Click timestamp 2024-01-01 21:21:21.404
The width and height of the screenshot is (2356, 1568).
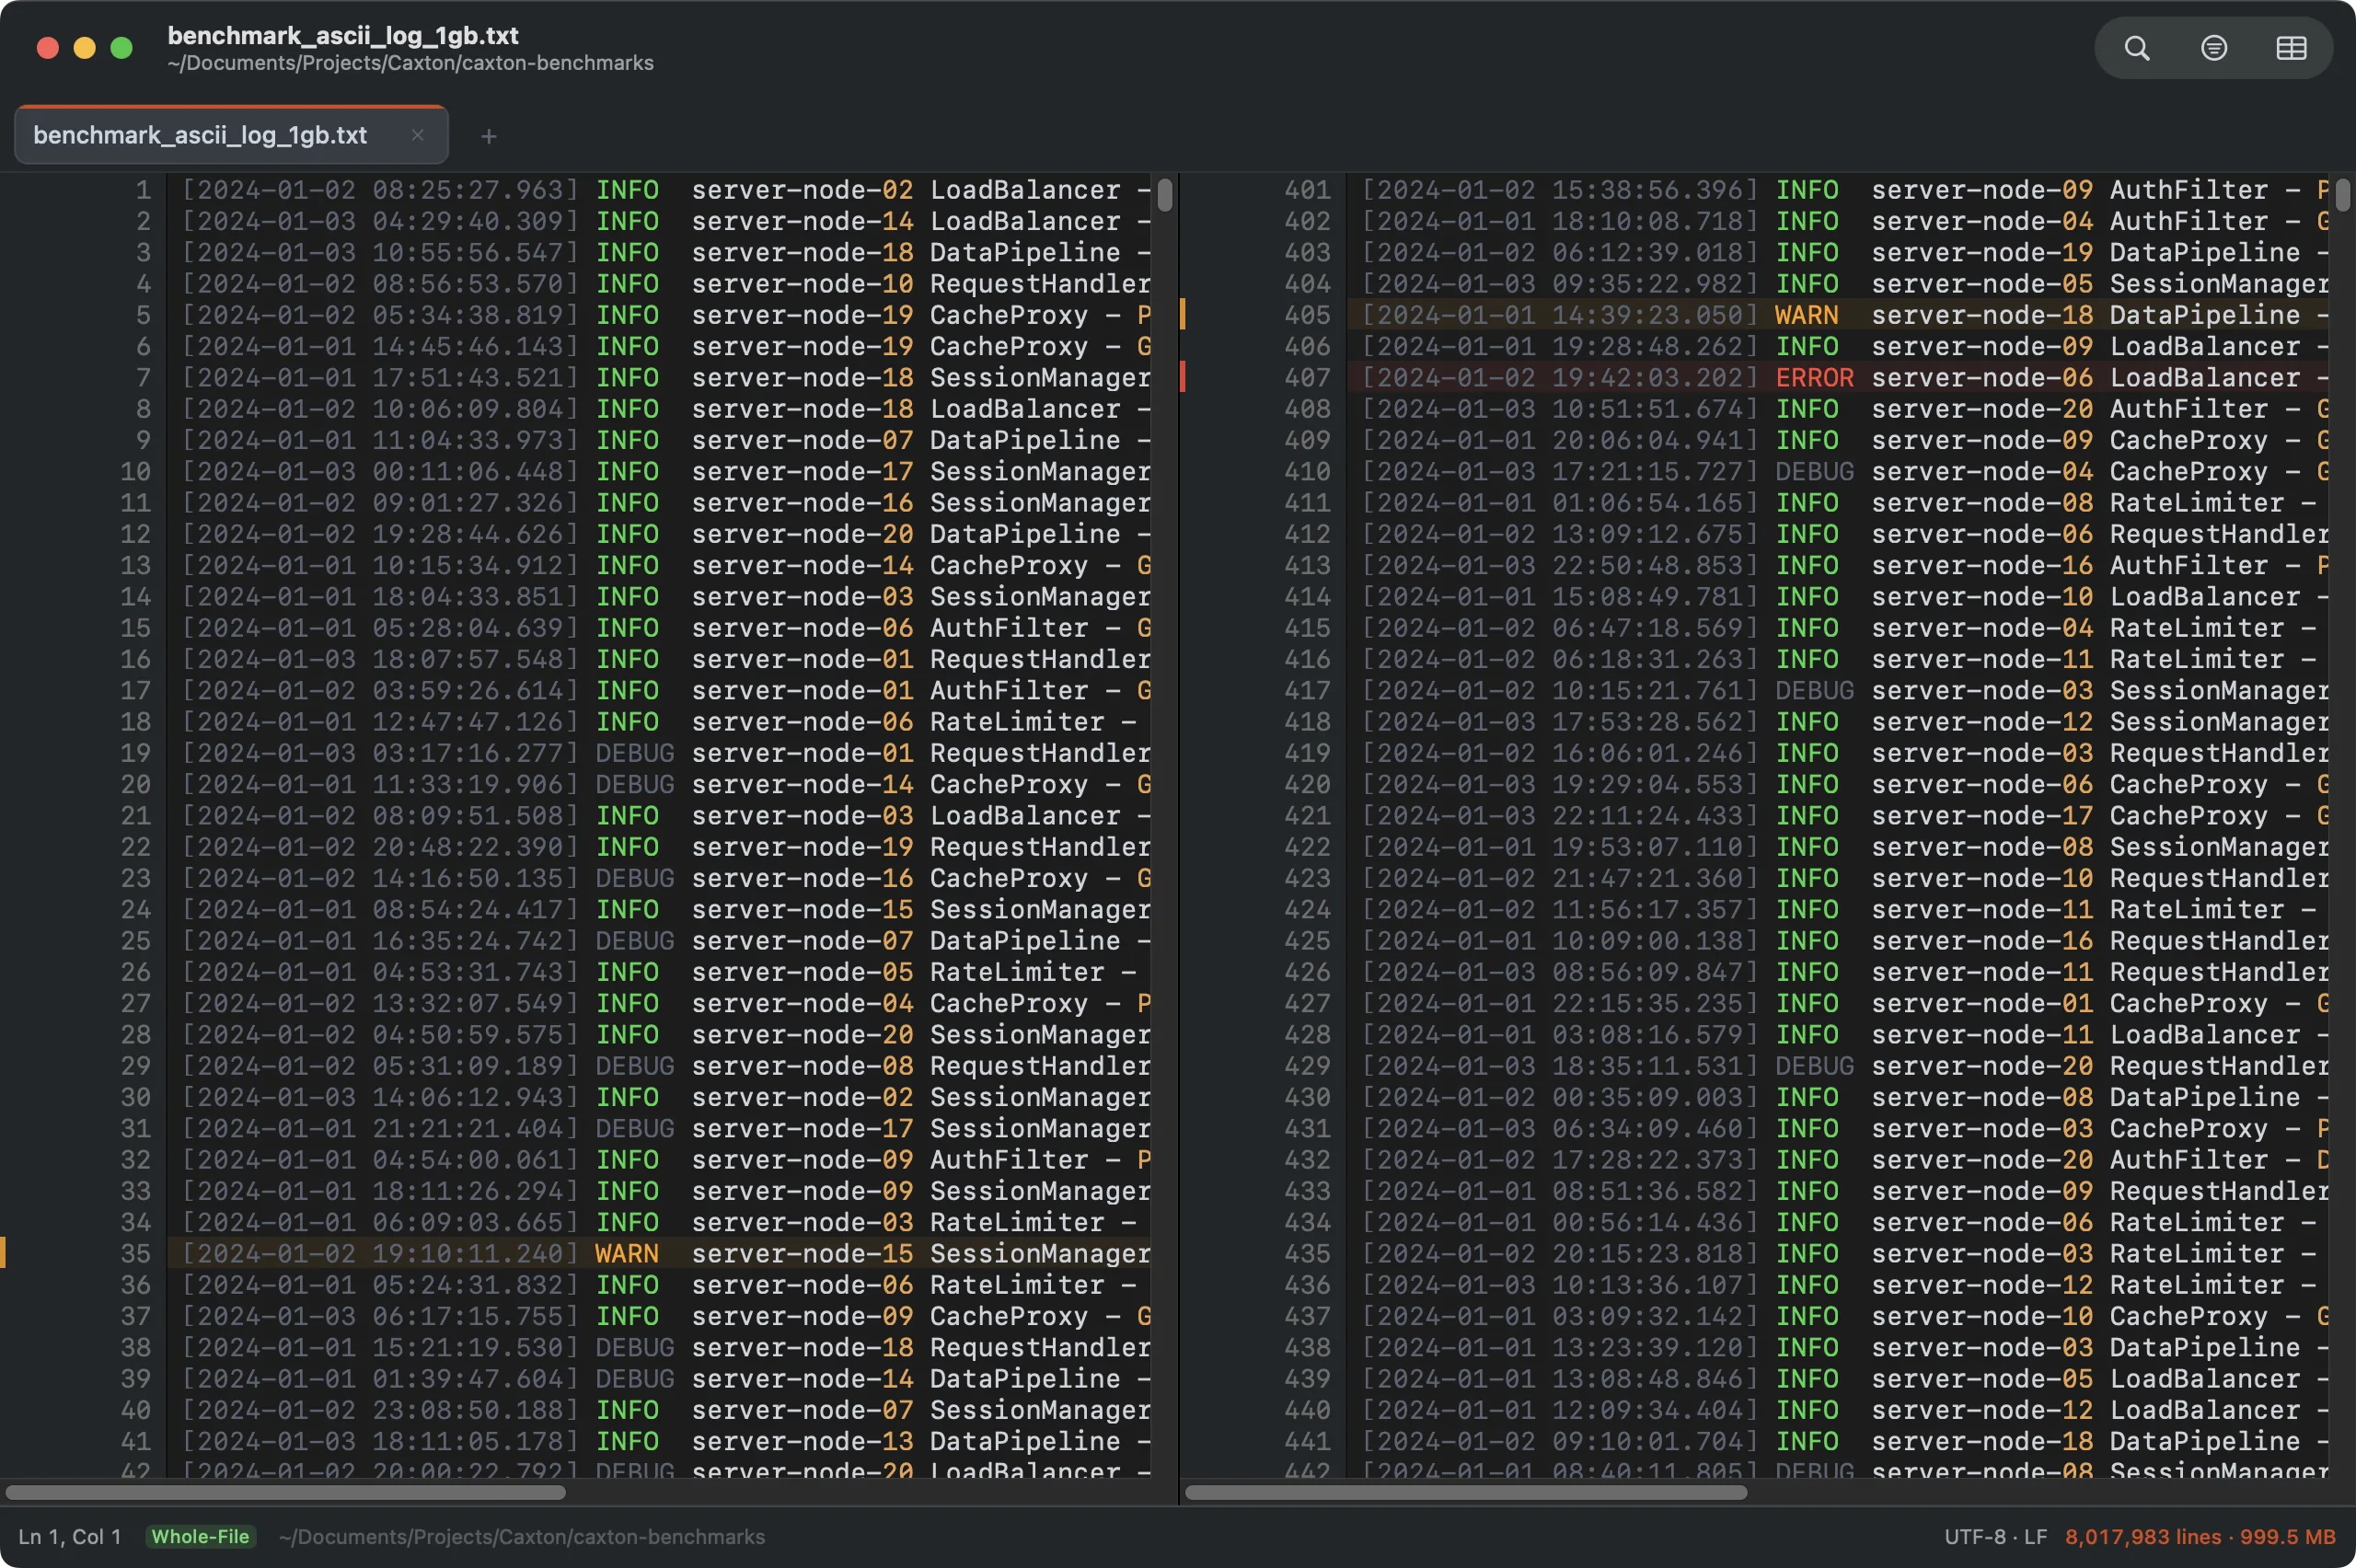coord(380,1128)
